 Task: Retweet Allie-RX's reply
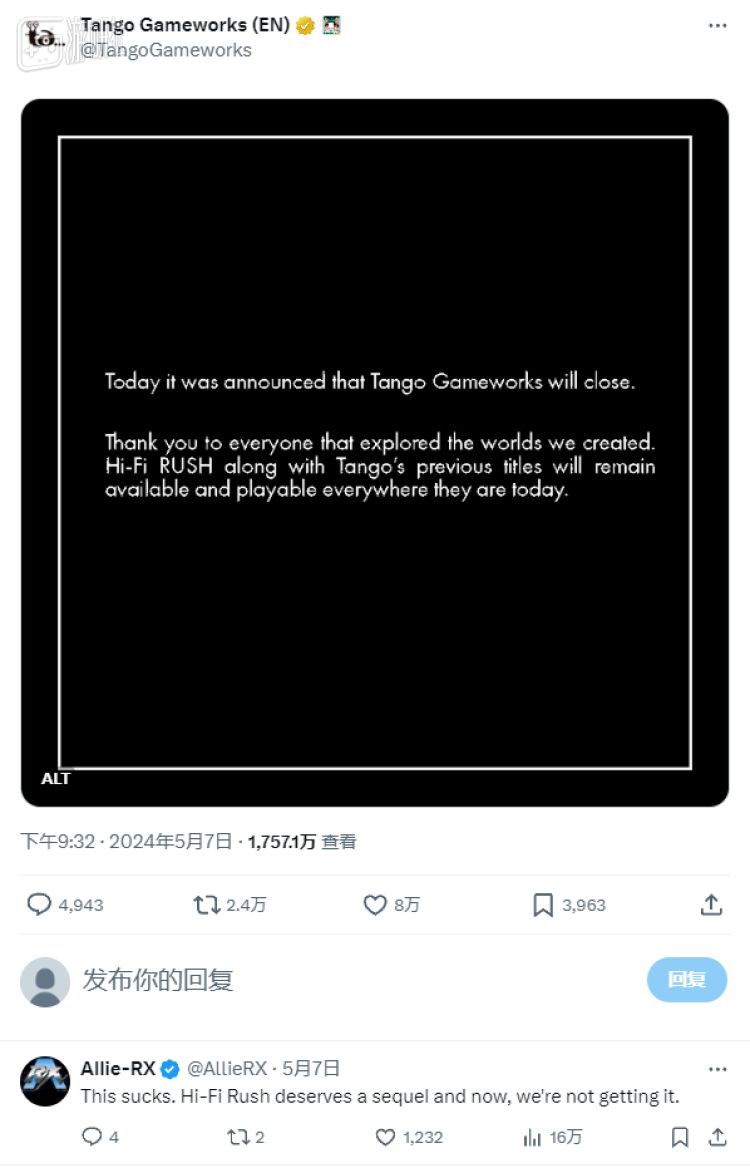238,1137
